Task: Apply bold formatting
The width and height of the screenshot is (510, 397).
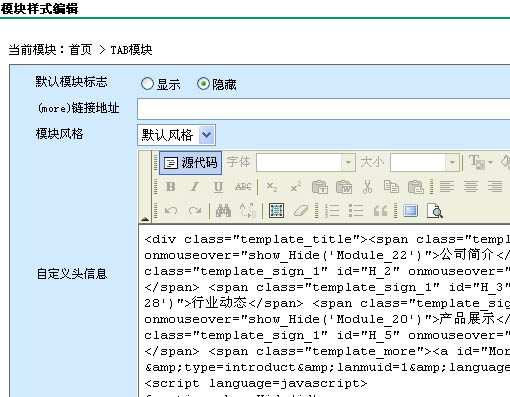Action: [x=171, y=187]
